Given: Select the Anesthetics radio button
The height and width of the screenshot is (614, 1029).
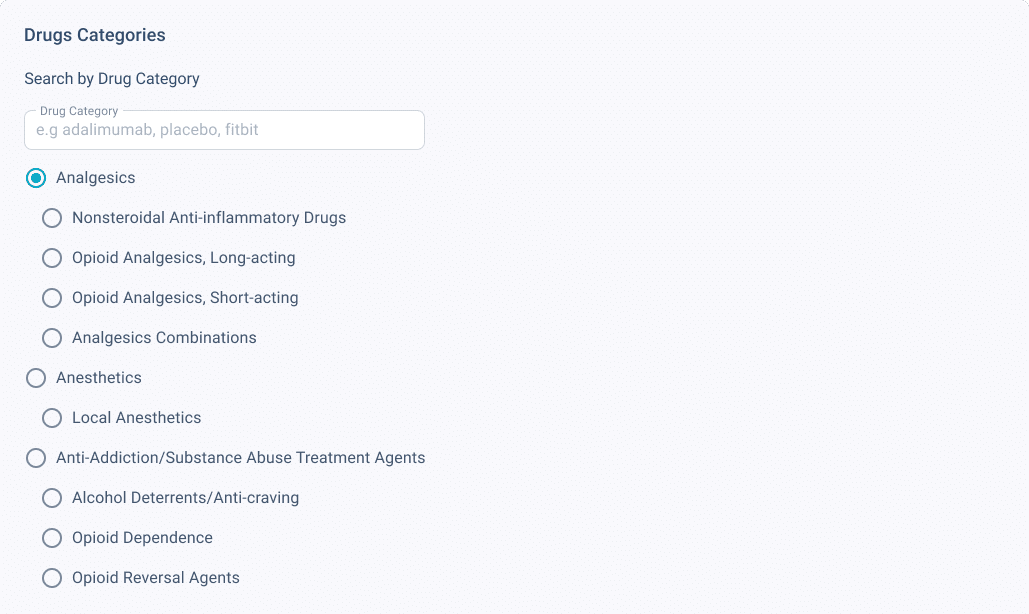Looking at the screenshot, I should click(36, 378).
